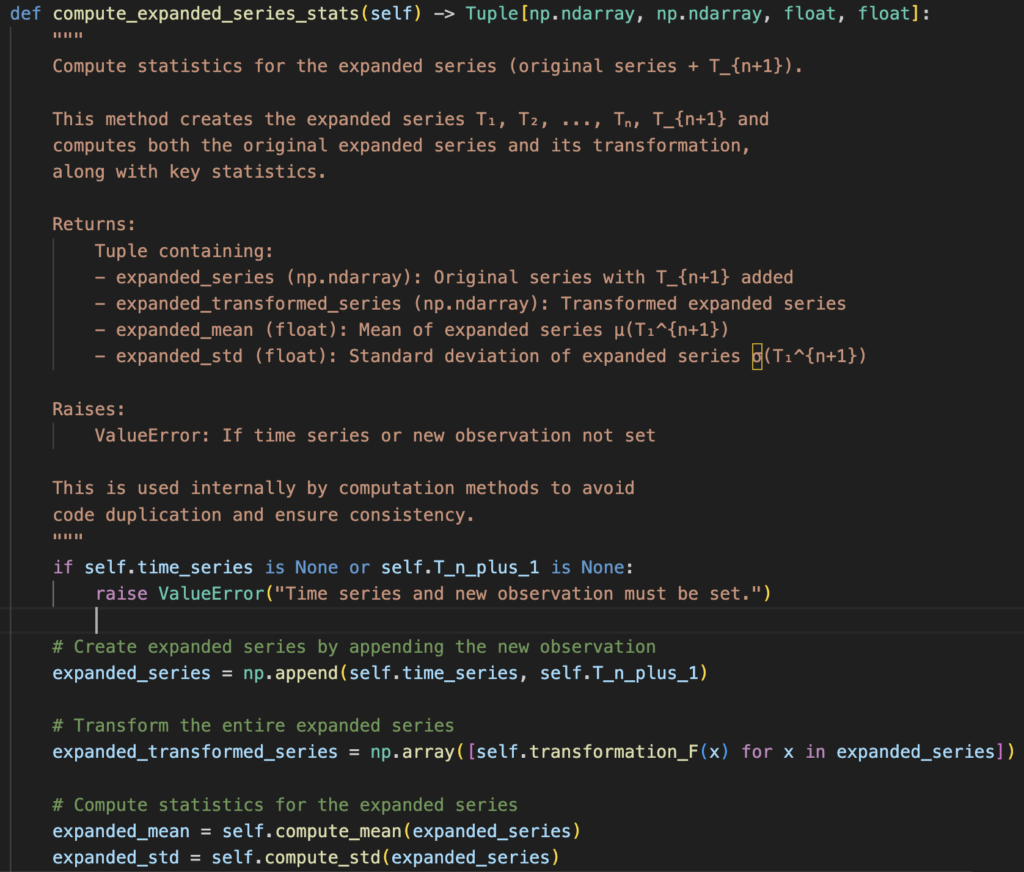Click the 'Transform the entire expanded series' comment
Image resolution: width=1024 pixels, height=872 pixels.
pos(253,725)
